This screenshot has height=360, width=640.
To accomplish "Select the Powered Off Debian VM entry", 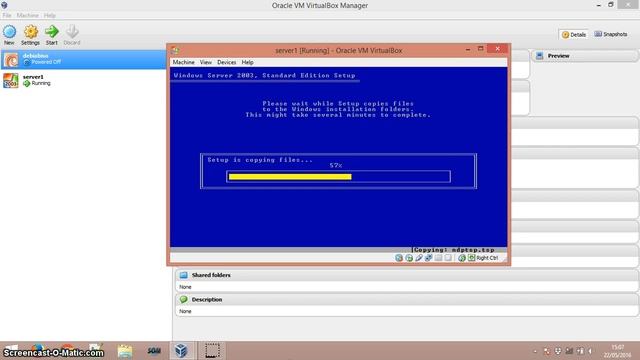I will click(x=83, y=59).
